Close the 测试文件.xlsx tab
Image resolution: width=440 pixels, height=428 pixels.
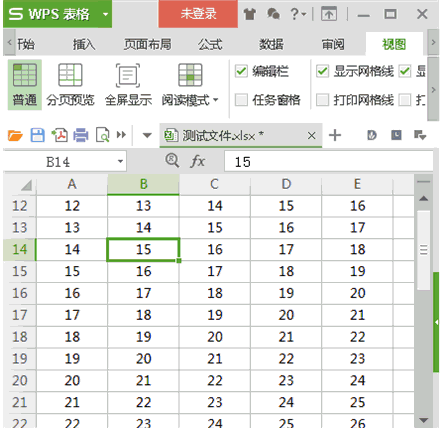tap(311, 136)
